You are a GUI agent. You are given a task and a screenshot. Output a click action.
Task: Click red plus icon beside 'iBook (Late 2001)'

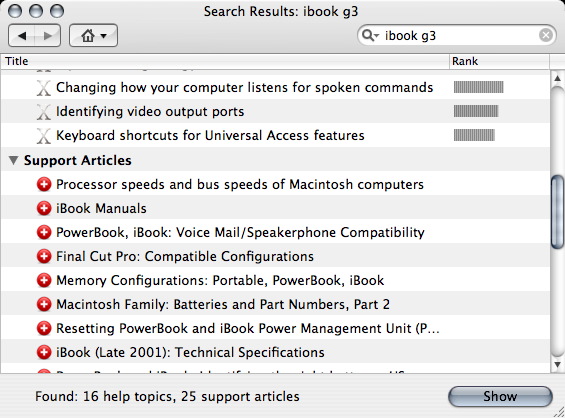[x=44, y=352]
